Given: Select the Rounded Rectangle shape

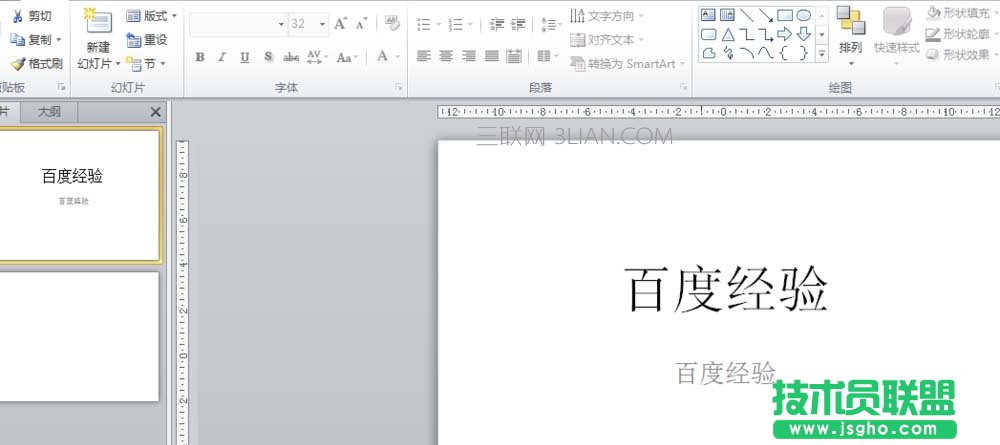Looking at the screenshot, I should (709, 34).
